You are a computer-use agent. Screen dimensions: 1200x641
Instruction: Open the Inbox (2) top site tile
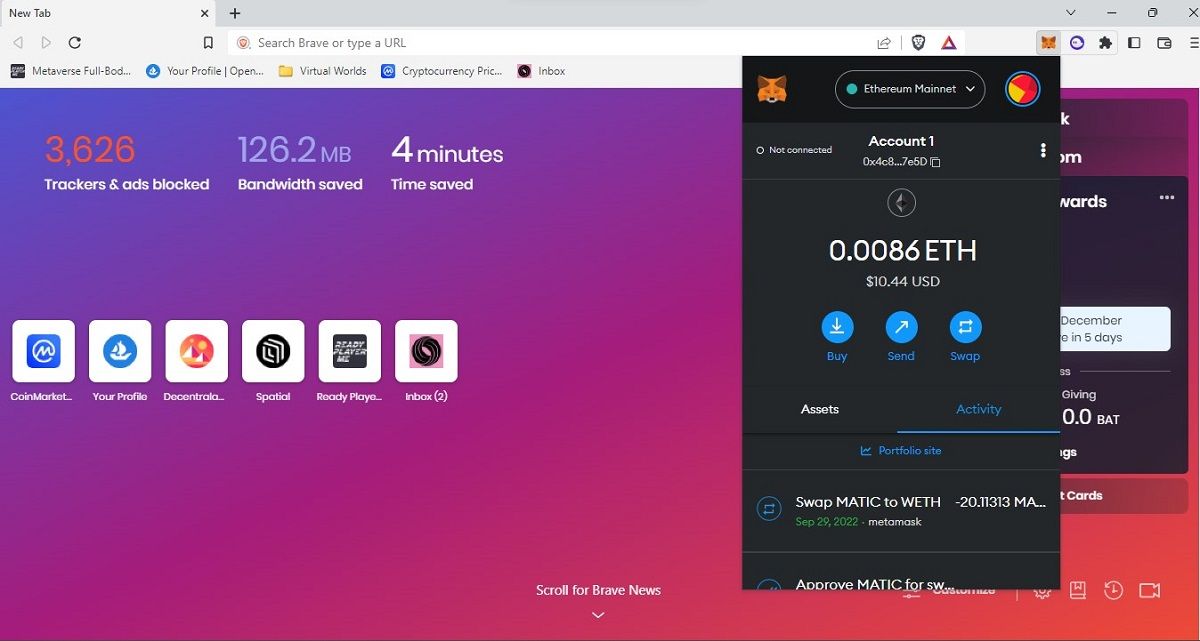pyautogui.click(x=426, y=351)
